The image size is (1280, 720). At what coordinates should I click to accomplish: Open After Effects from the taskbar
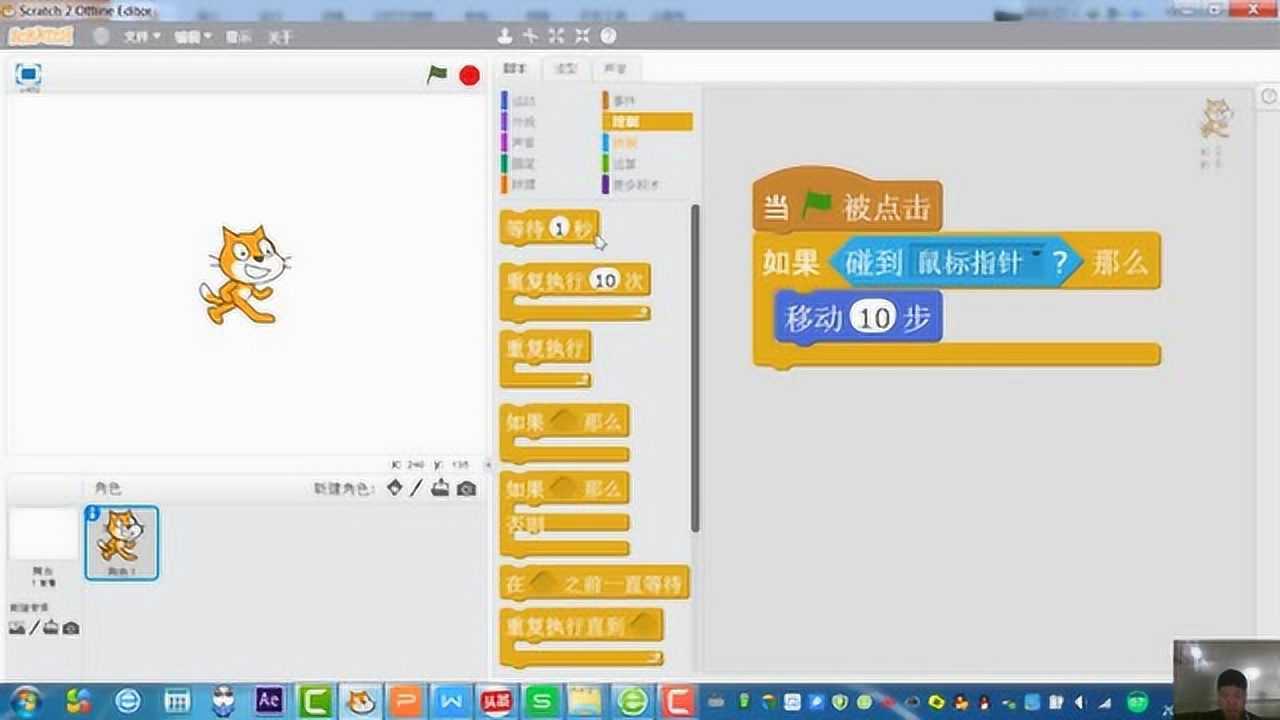pyautogui.click(x=268, y=700)
